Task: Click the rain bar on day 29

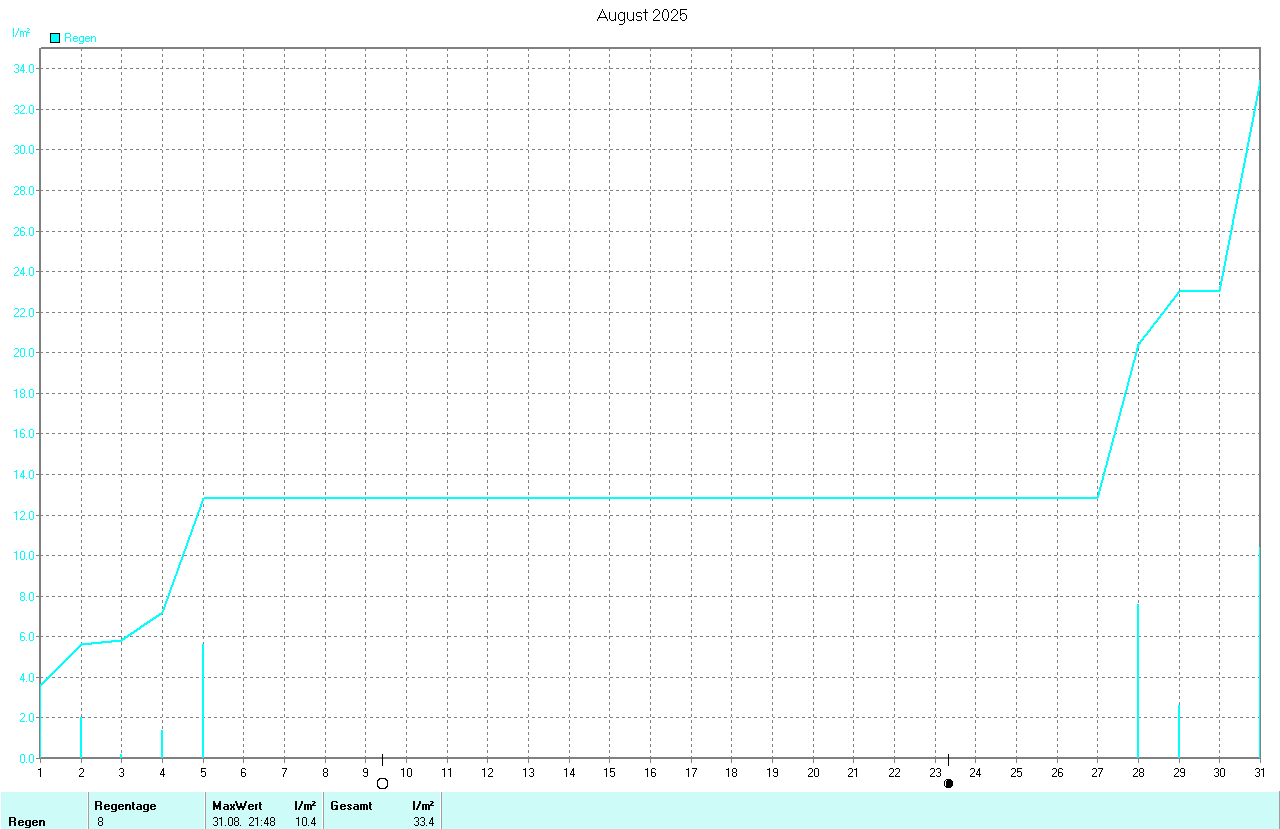Action: [x=1179, y=730]
